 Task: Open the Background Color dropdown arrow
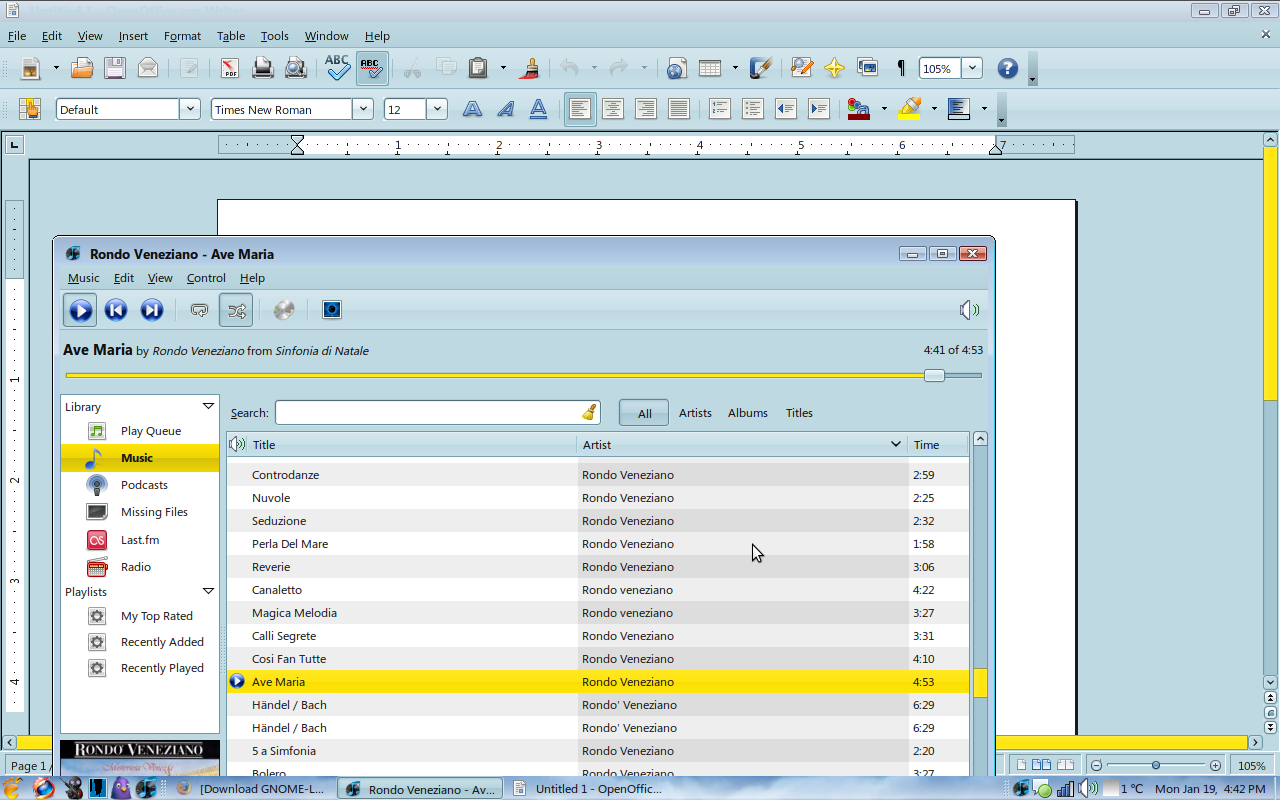[984, 109]
